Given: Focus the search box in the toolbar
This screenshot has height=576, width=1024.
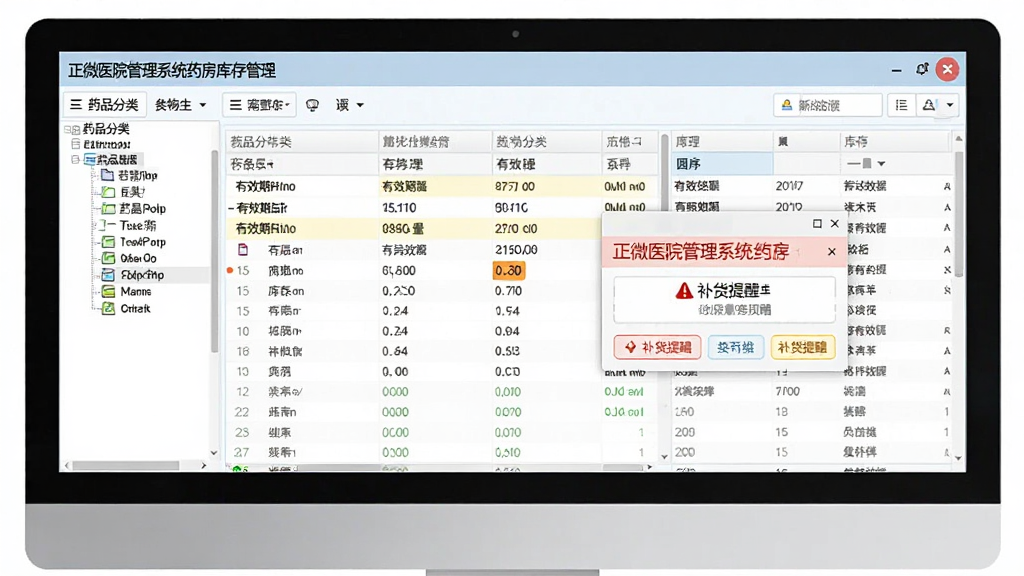Looking at the screenshot, I should coord(828,105).
